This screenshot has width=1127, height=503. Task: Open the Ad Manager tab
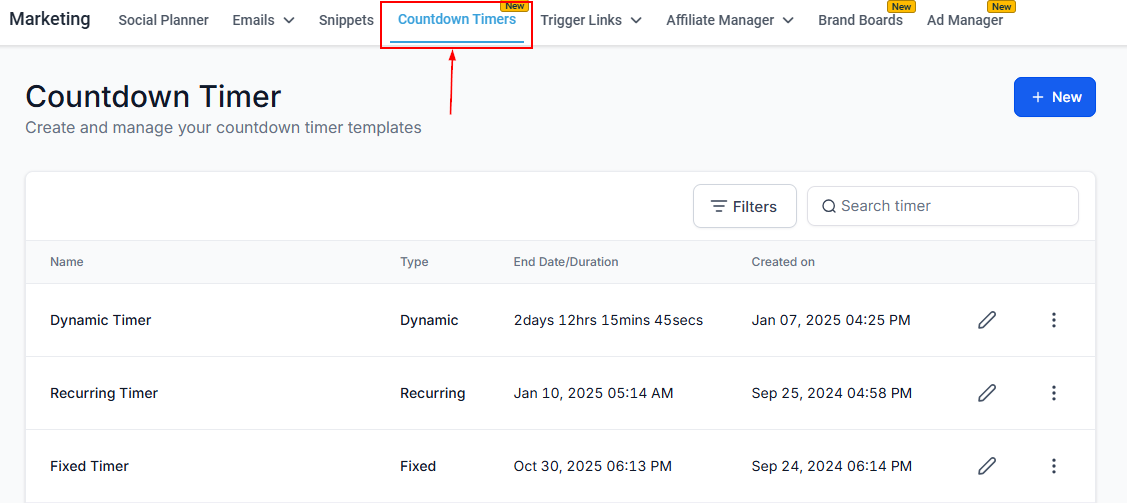pyautogui.click(x=964, y=20)
